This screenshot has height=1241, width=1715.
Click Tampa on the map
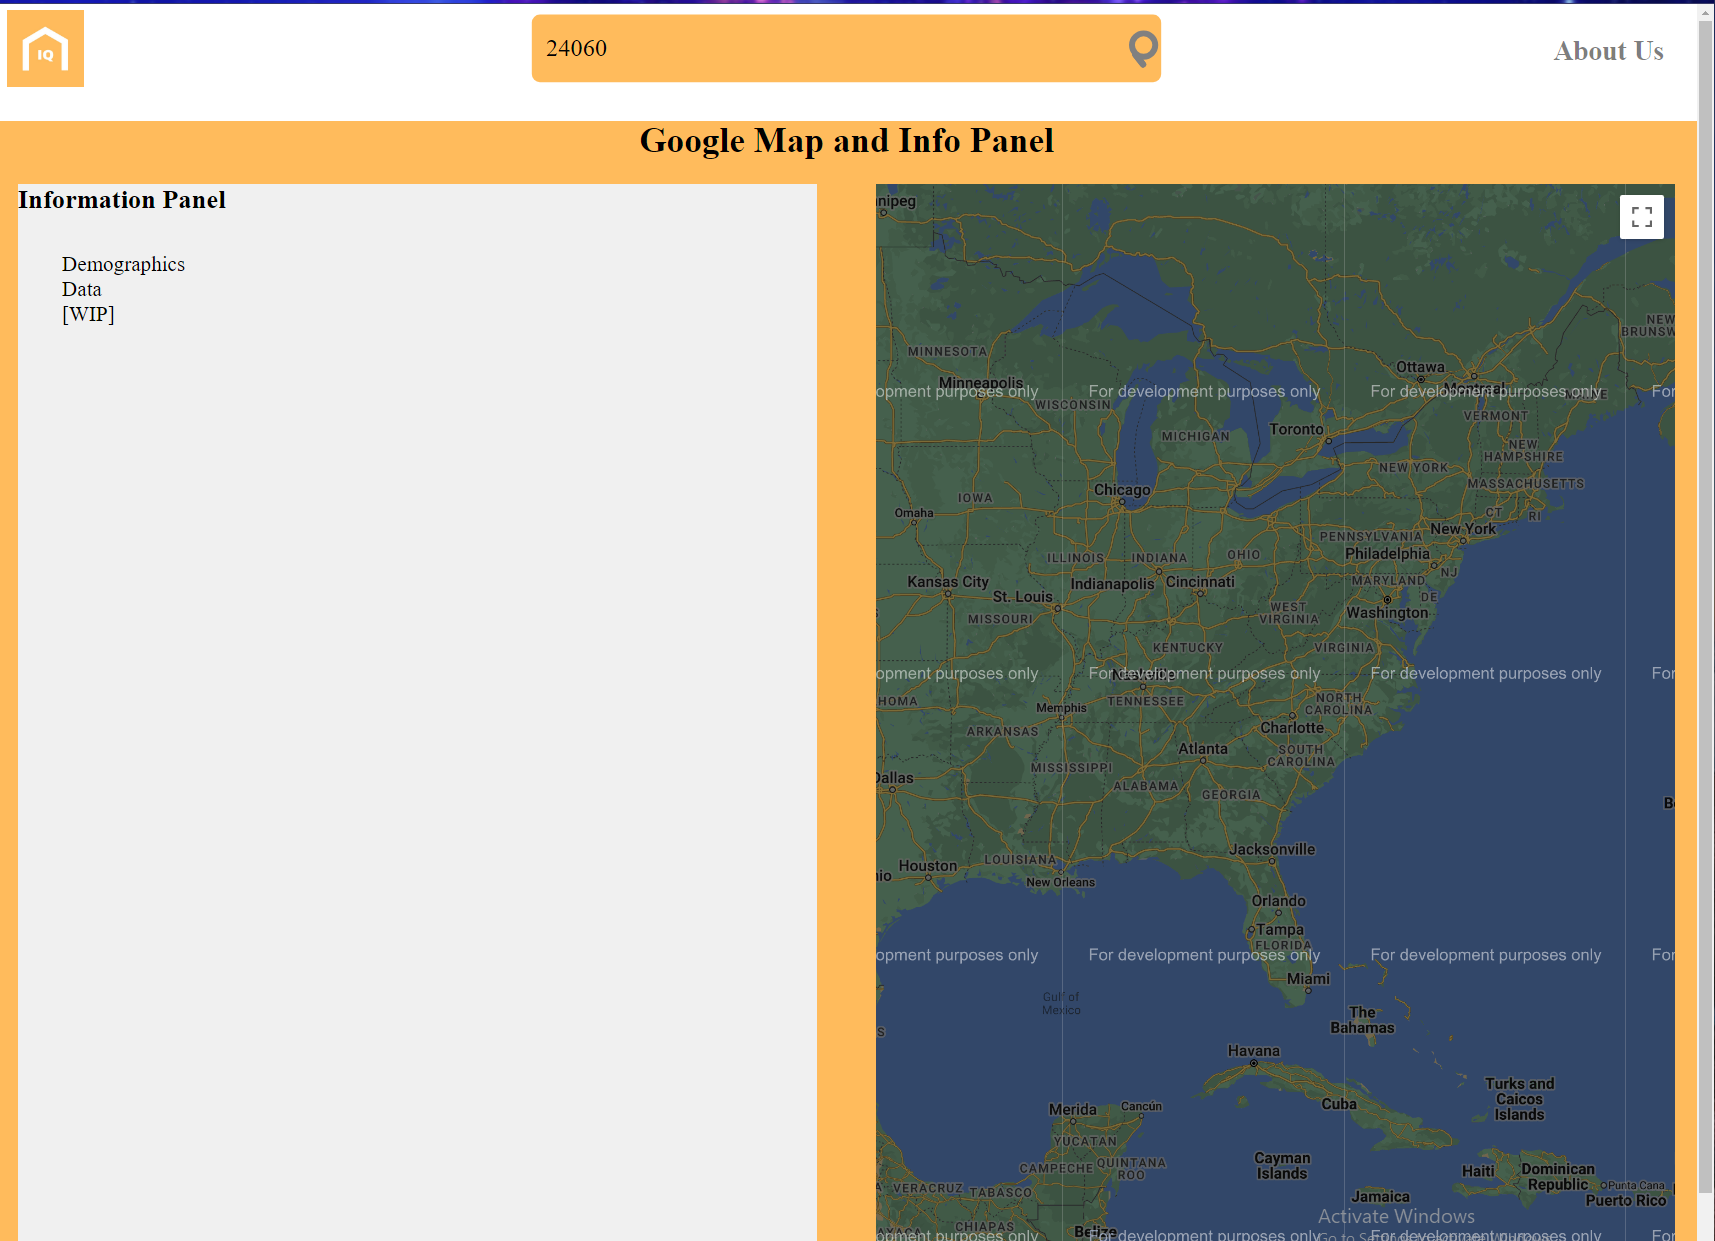(1280, 930)
